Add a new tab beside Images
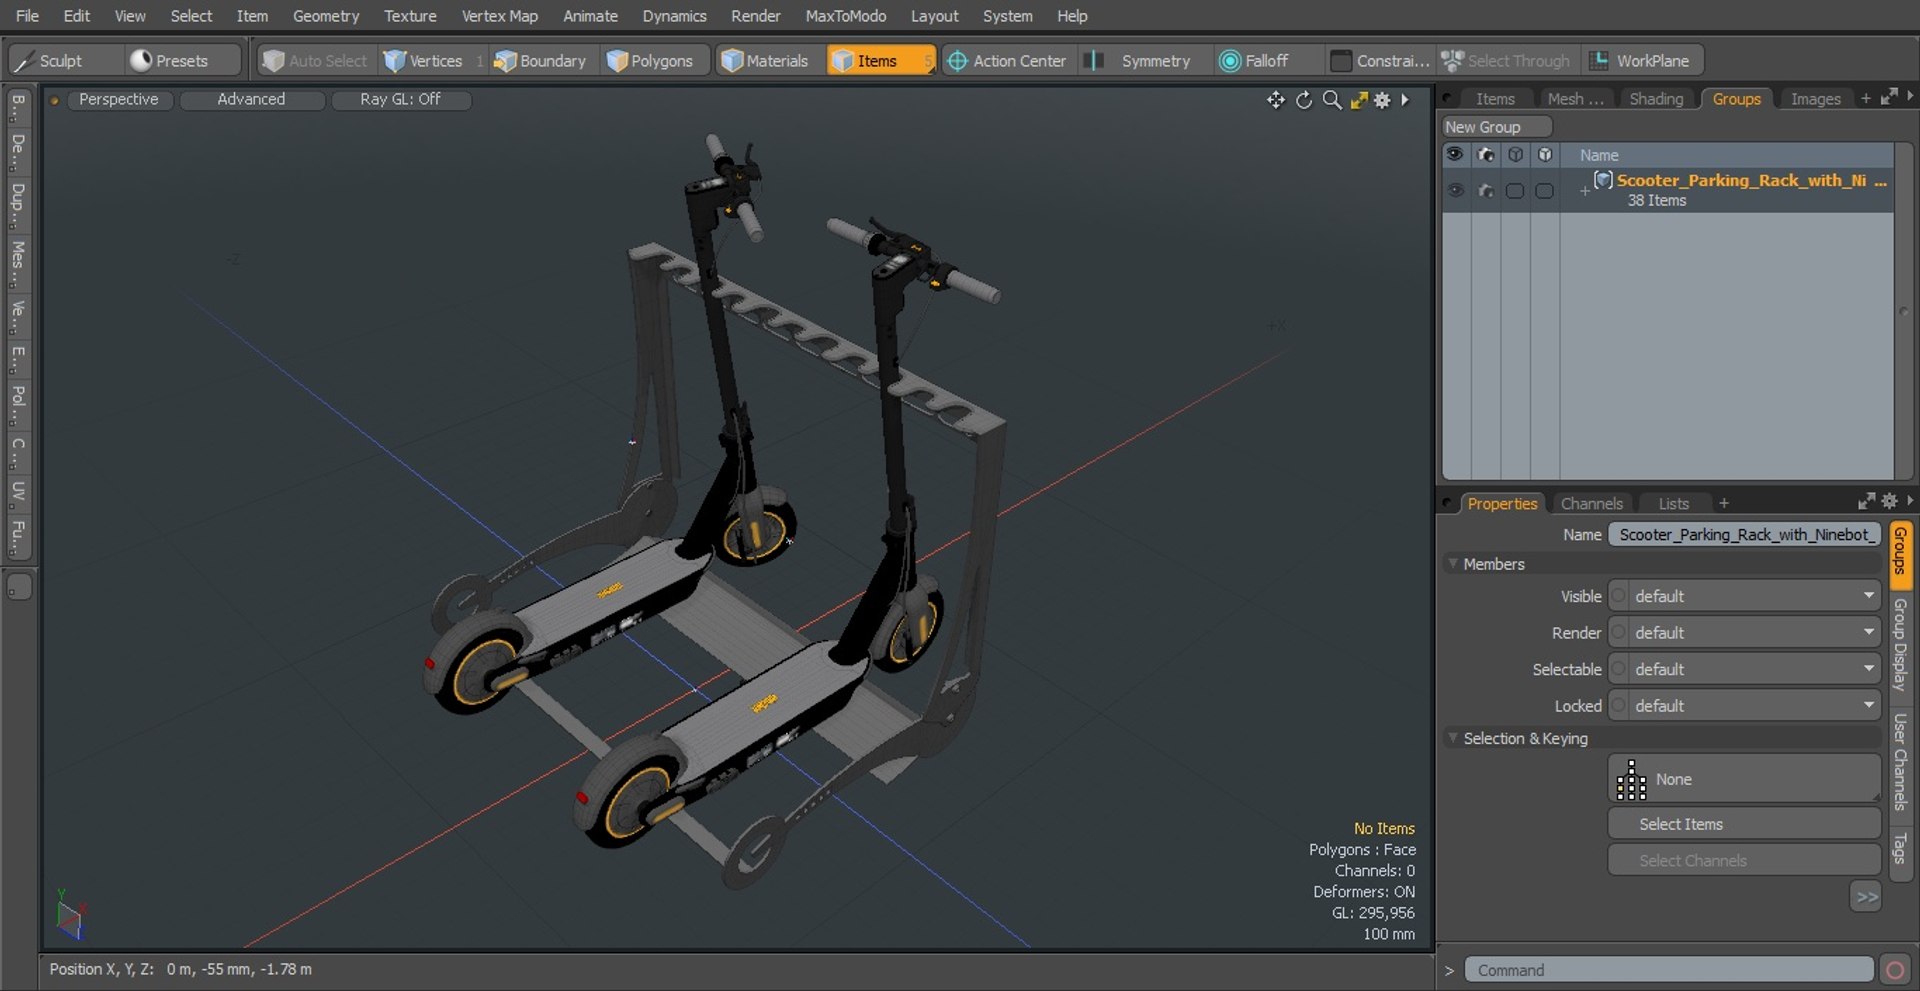This screenshot has height=991, width=1920. (1865, 98)
